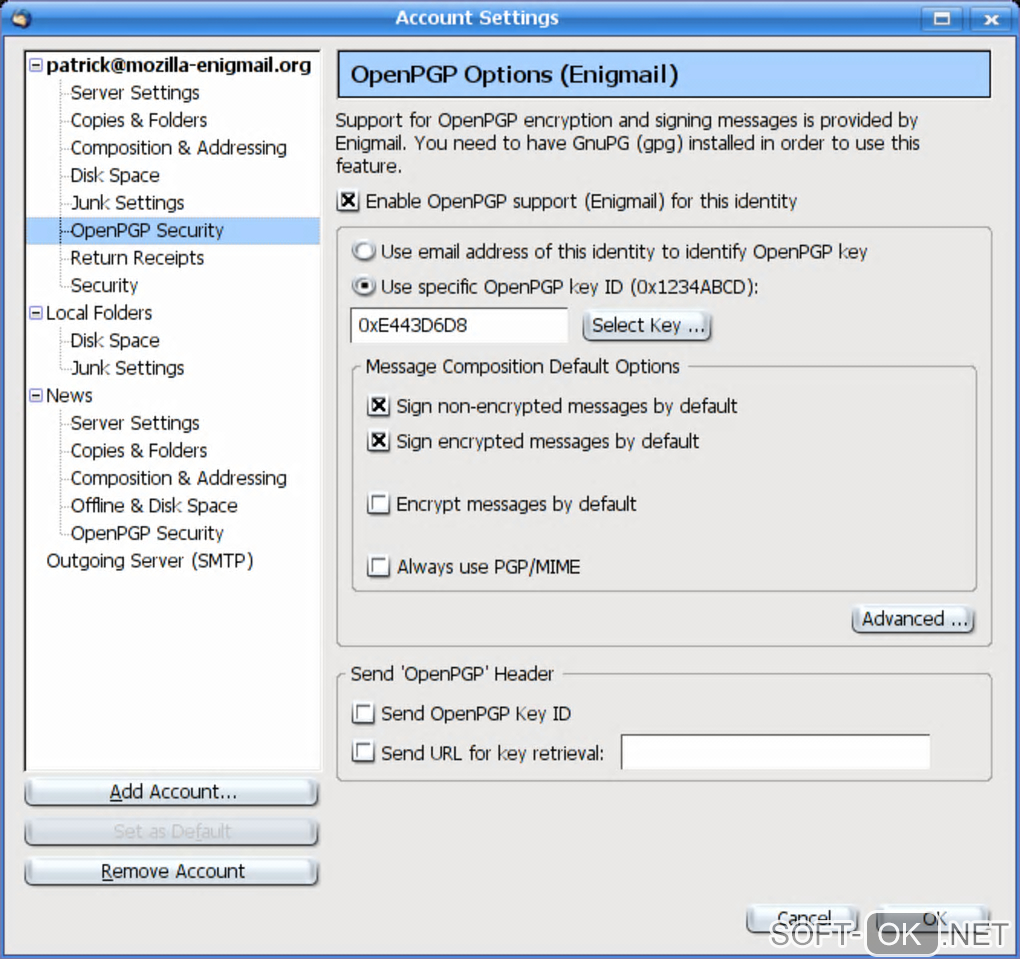Click the Remove Account button
Screen dimensions: 1020x959
pos(172,872)
